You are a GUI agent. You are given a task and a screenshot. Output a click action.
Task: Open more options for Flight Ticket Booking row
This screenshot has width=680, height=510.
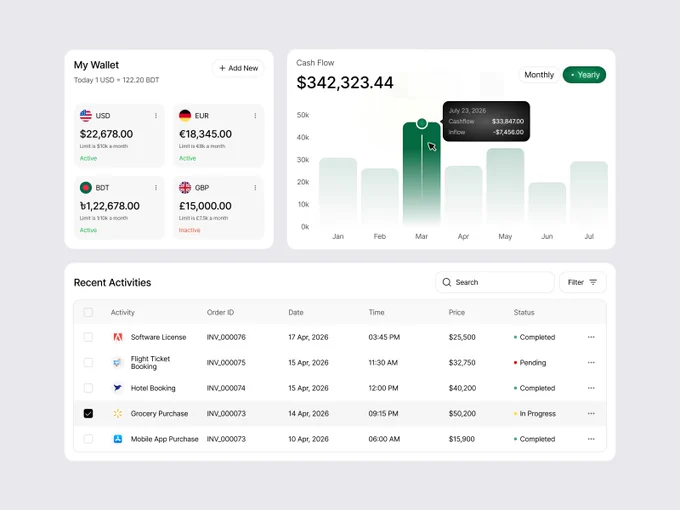coord(591,363)
